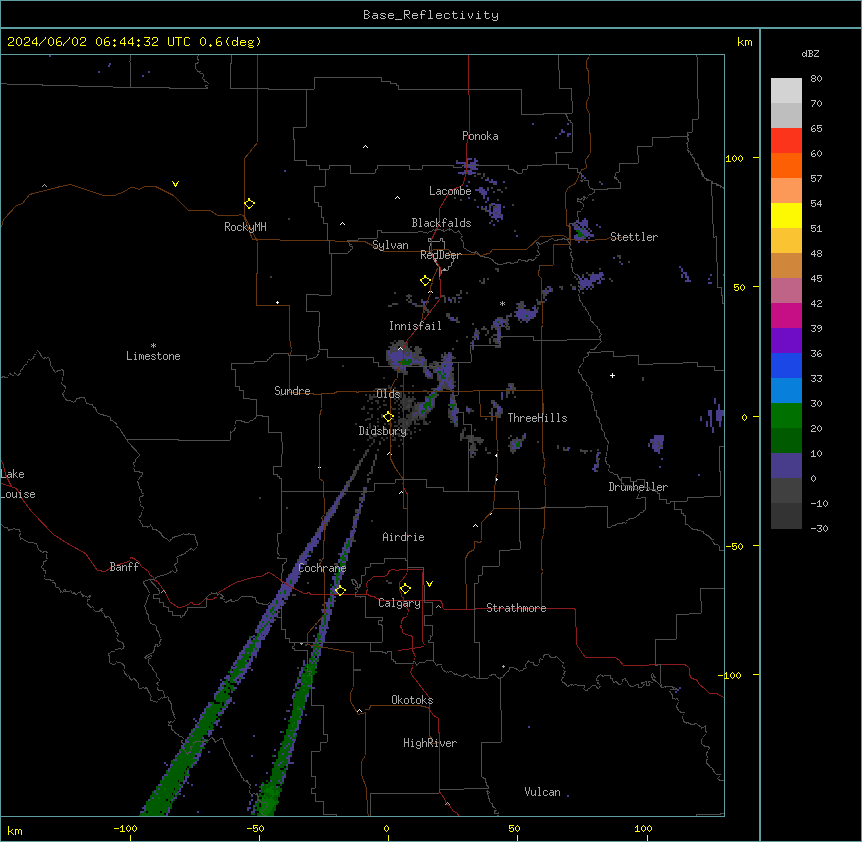
Task: Click the Okotoks label
Action: click(412, 700)
